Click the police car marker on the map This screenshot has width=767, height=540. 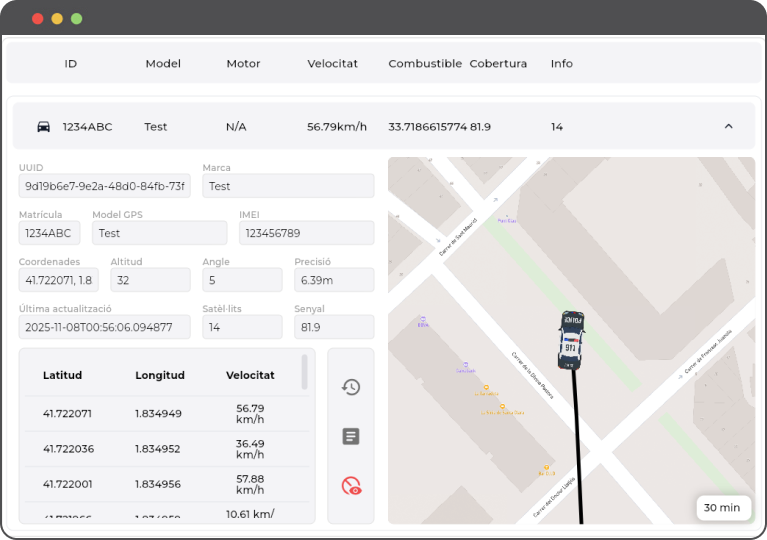[571, 340]
